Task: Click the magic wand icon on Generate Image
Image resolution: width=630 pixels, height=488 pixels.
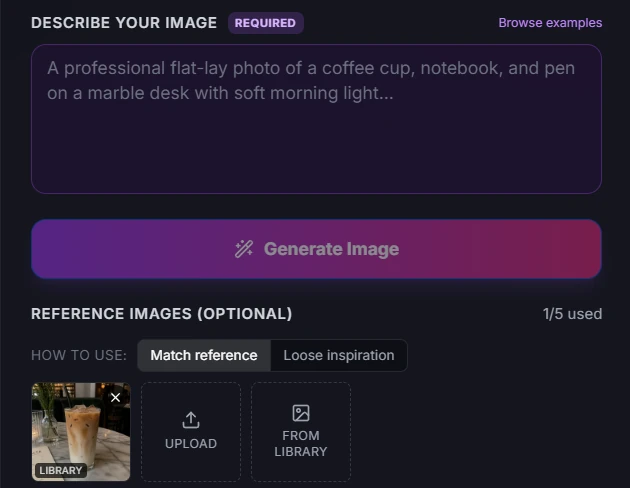Action: [244, 249]
